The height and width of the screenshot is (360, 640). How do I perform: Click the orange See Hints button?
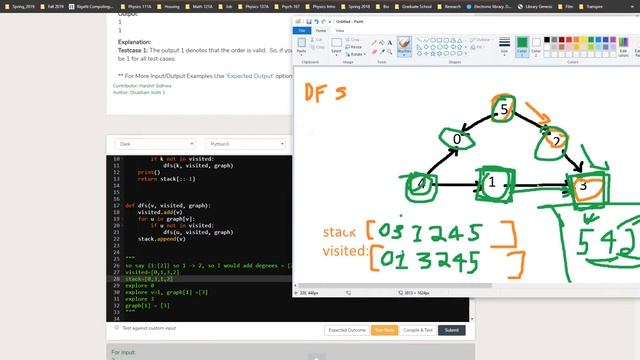point(384,330)
